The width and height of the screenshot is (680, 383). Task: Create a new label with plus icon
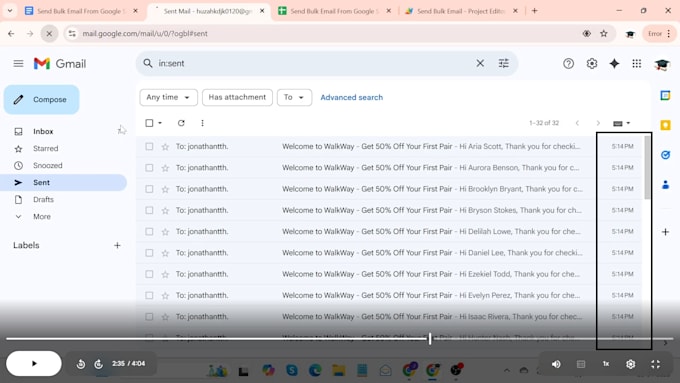pos(117,246)
